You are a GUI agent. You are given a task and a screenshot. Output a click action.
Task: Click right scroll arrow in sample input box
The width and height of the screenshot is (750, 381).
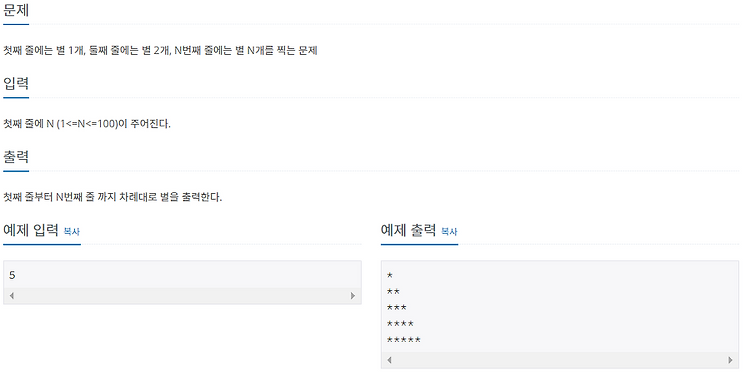click(353, 295)
